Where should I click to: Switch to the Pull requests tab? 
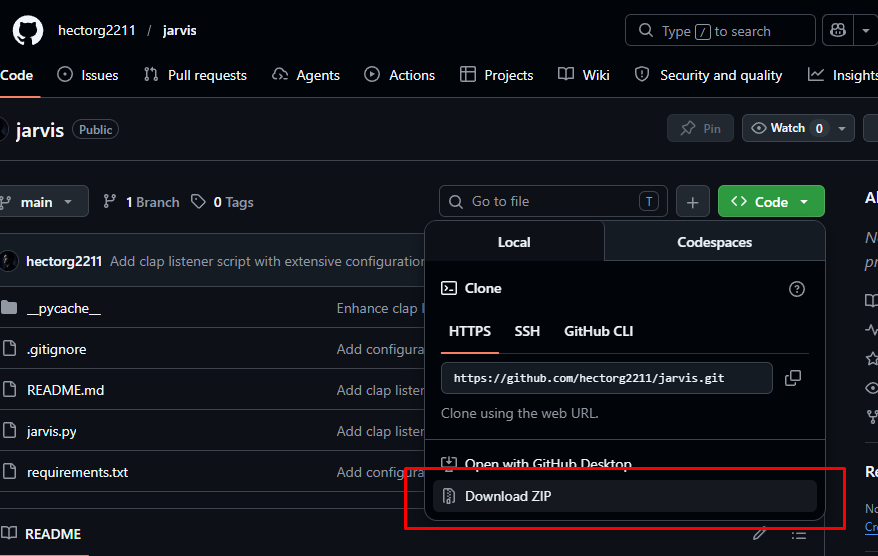point(195,75)
